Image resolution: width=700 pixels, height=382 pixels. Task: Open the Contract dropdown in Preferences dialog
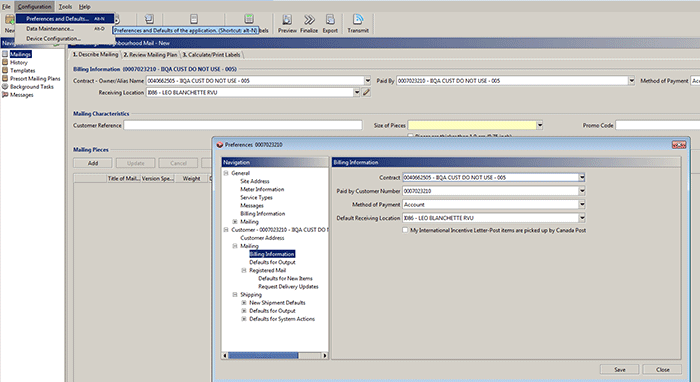pyautogui.click(x=582, y=178)
